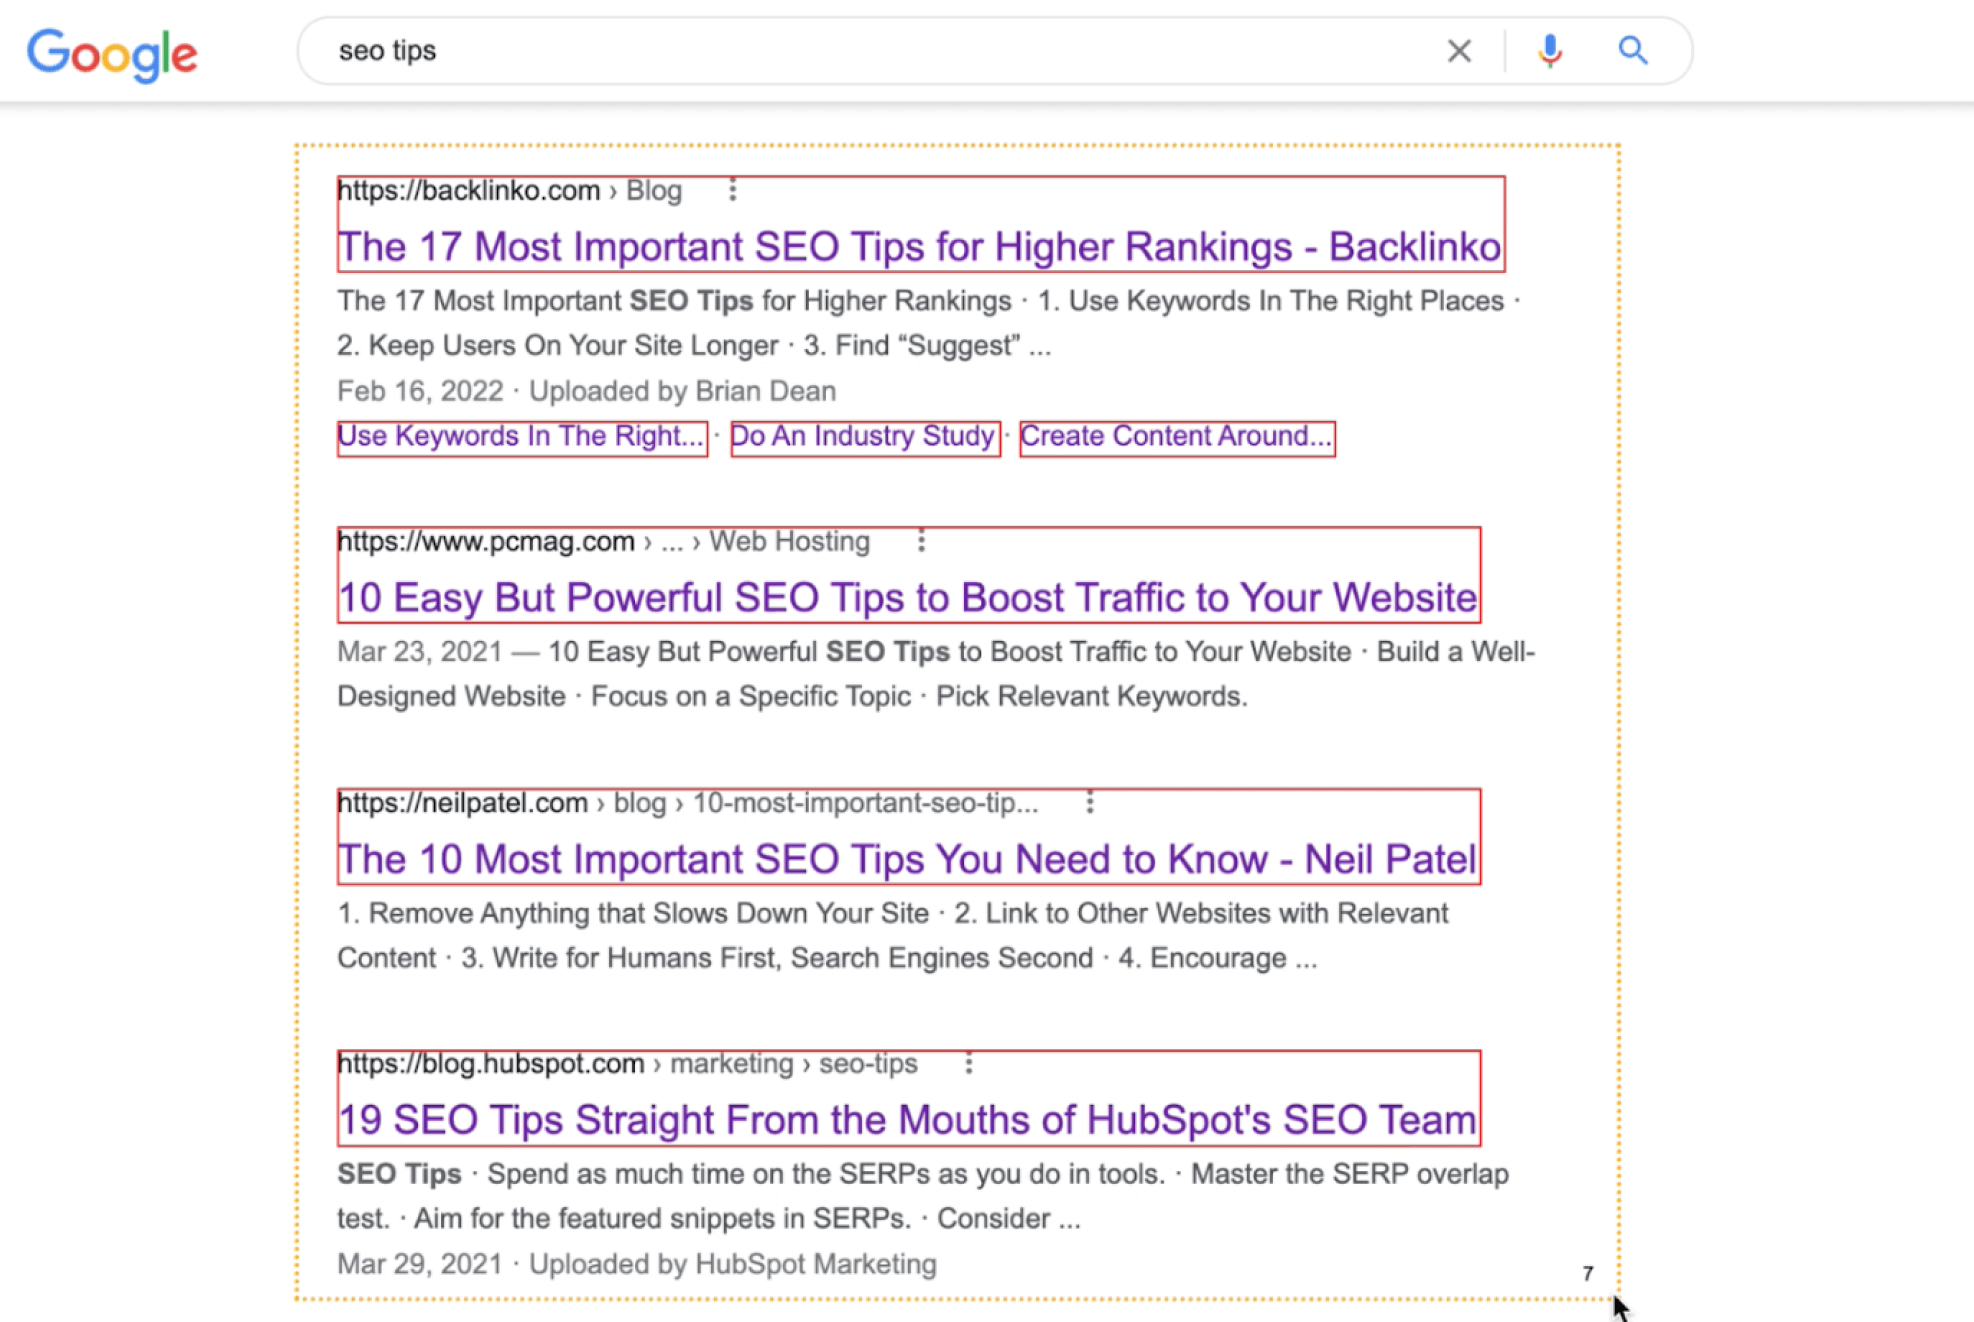Click the https://backlinko.com › Blog breadcrumb

point(510,190)
